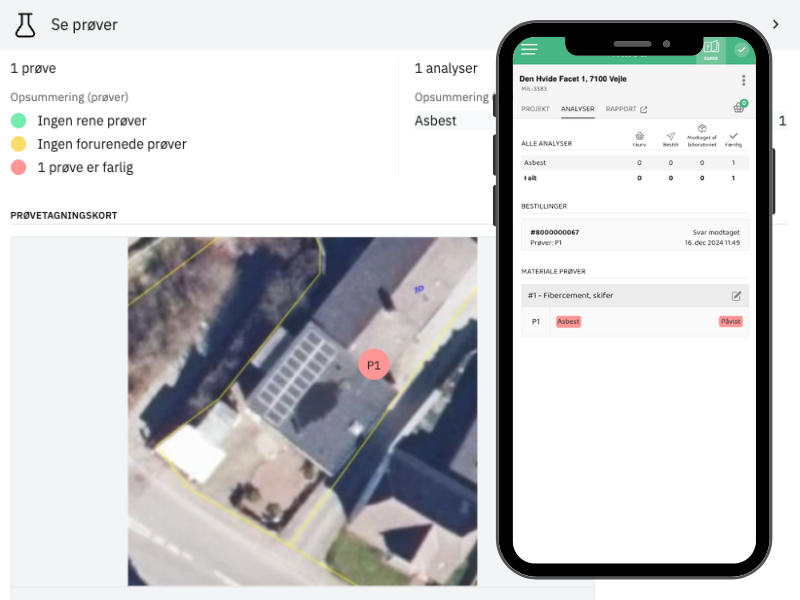Click the flask icon beside Se prøver
The height and width of the screenshot is (600, 800).
(25, 24)
